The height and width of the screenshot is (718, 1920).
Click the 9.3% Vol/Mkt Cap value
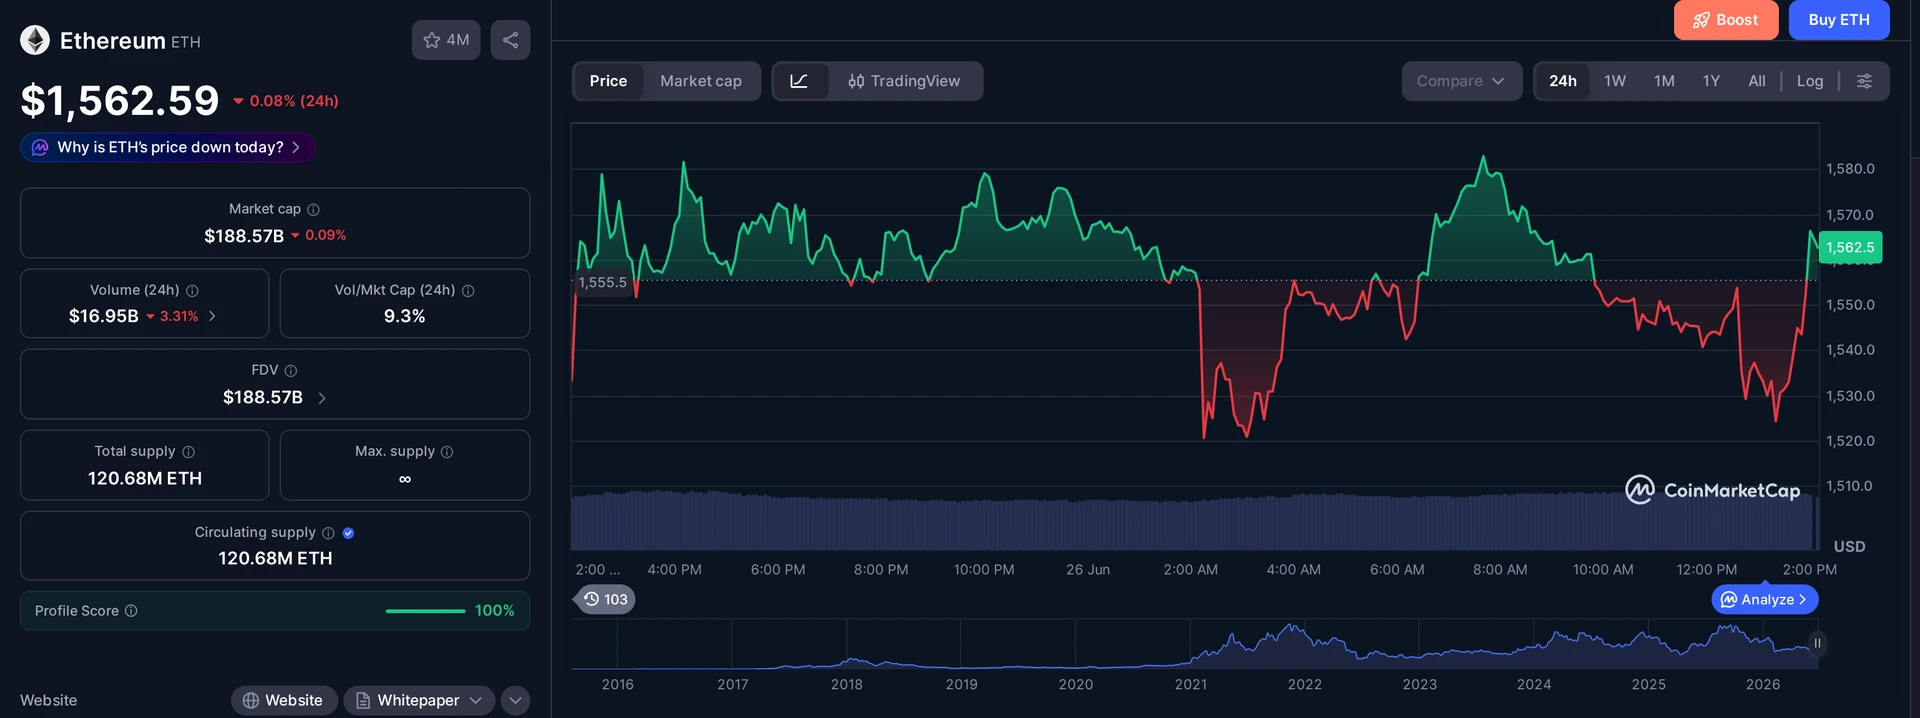(x=404, y=316)
